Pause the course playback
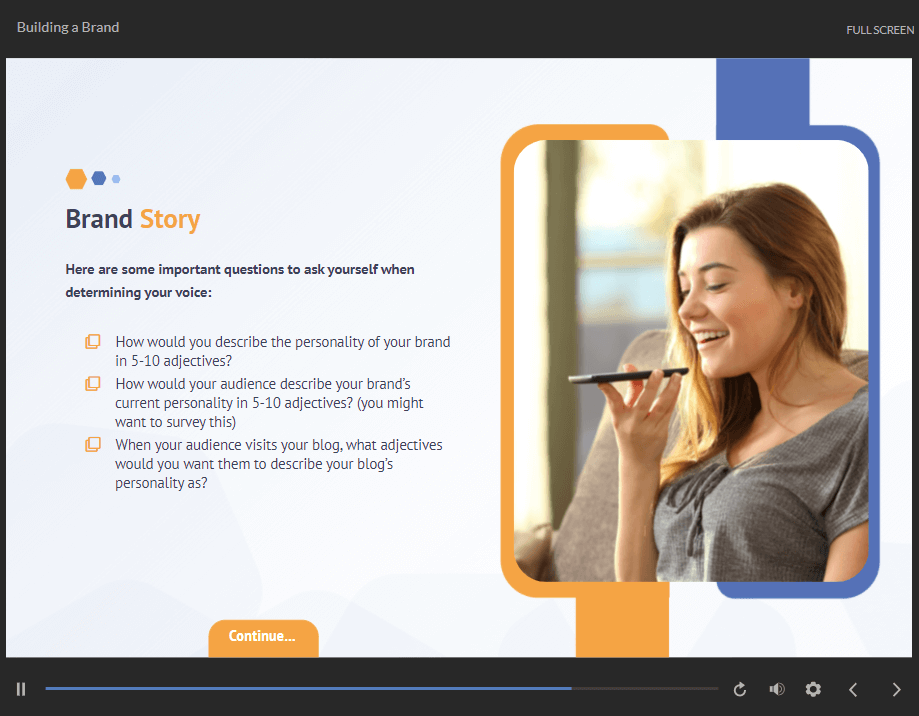The image size is (919, 716). 21,689
